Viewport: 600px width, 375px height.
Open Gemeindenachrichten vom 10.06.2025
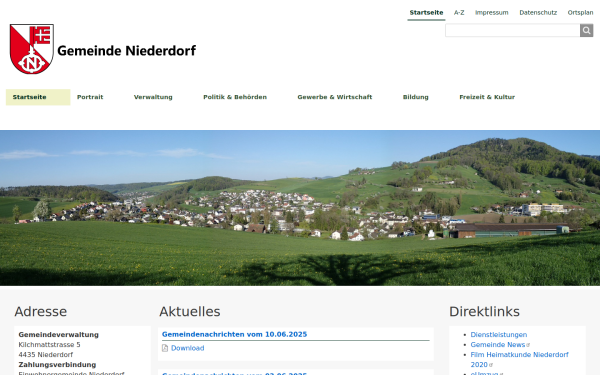pyautogui.click(x=235, y=334)
